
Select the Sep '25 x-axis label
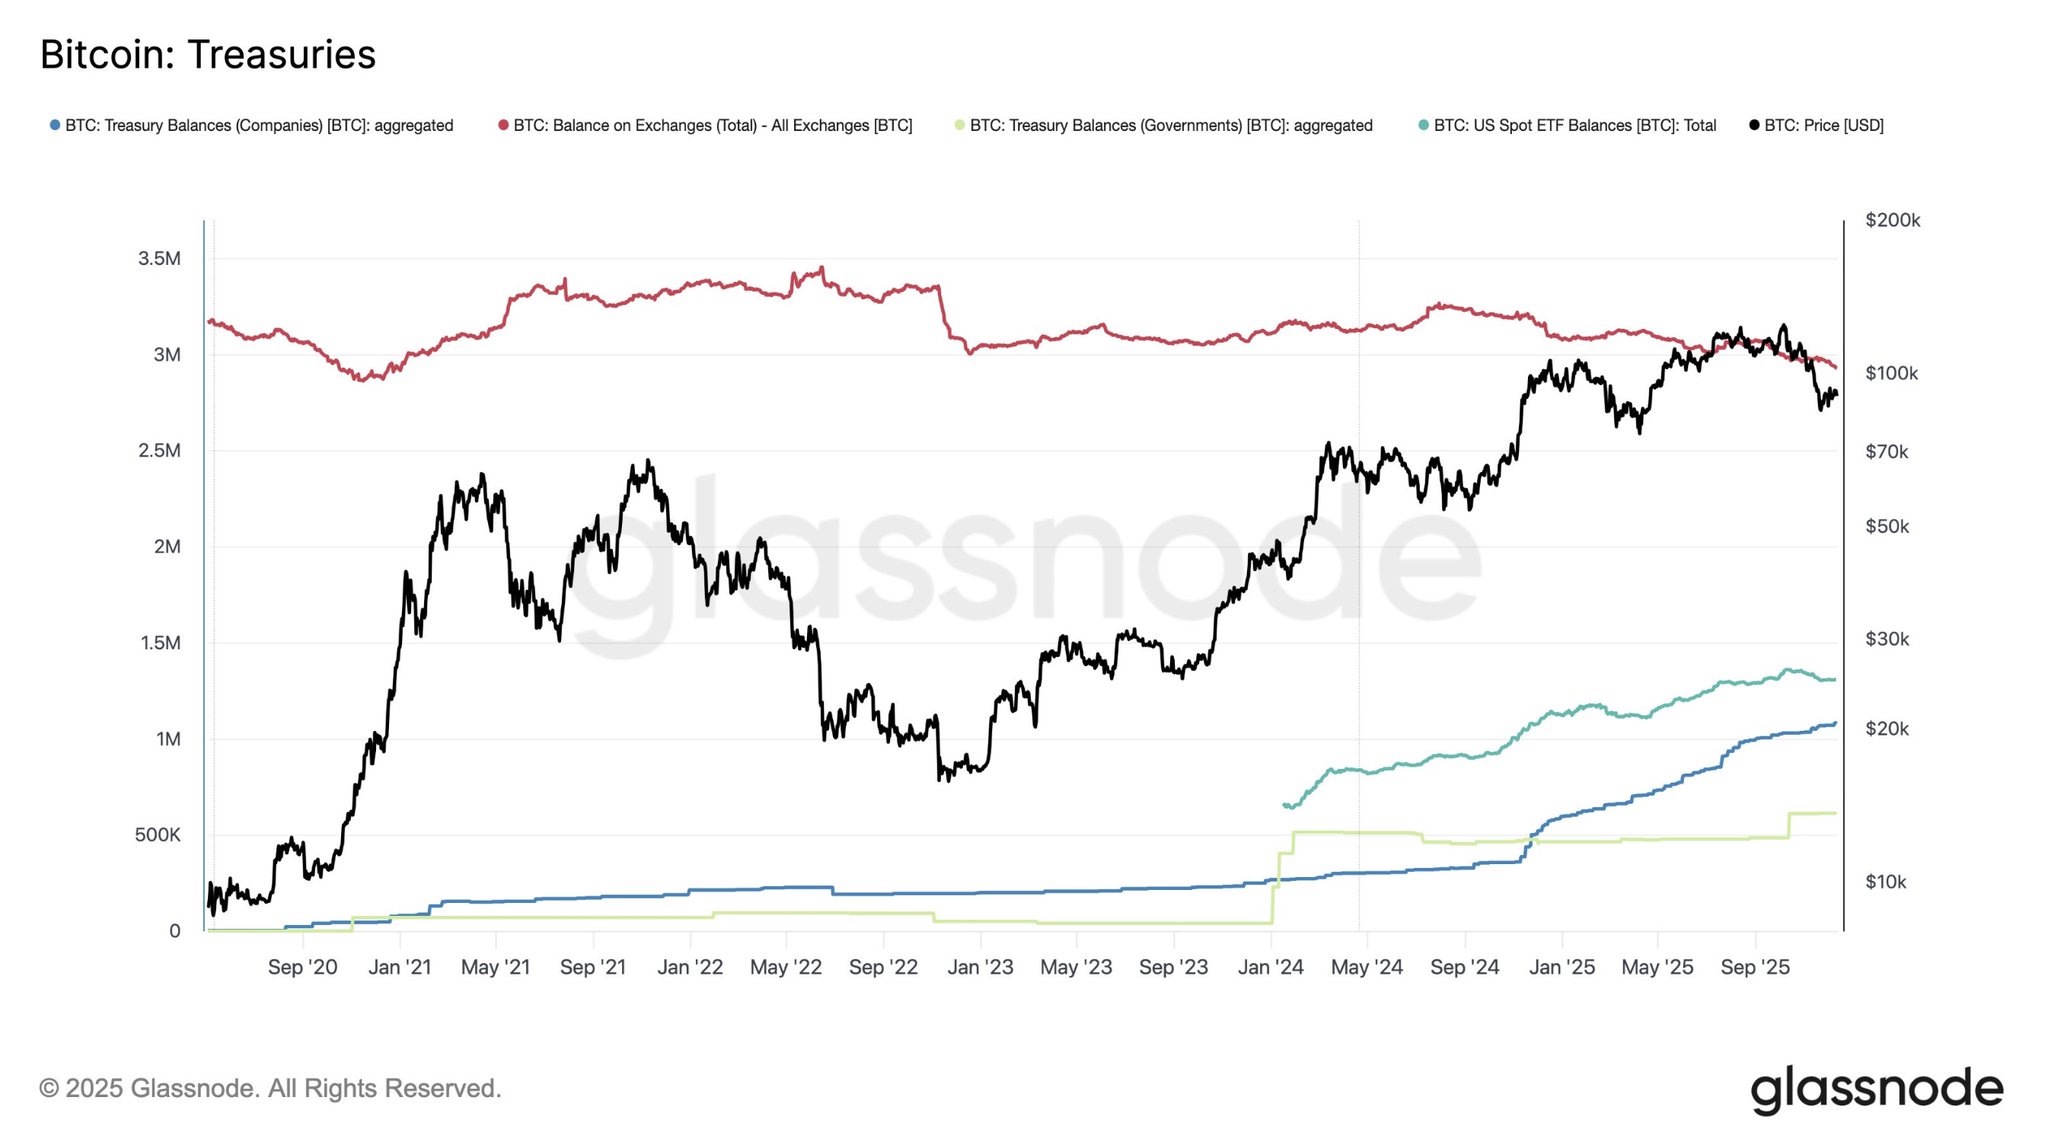click(x=1755, y=967)
